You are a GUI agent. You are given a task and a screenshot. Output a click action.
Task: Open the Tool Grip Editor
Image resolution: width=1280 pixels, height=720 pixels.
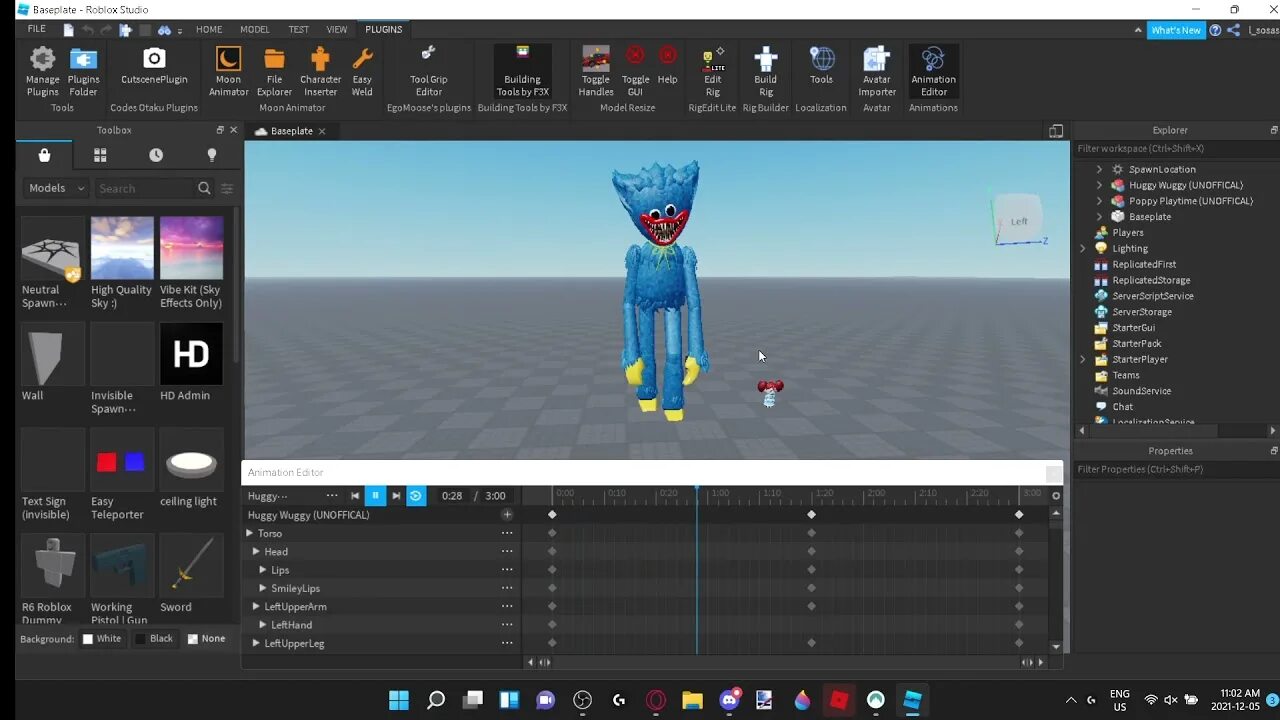428,71
